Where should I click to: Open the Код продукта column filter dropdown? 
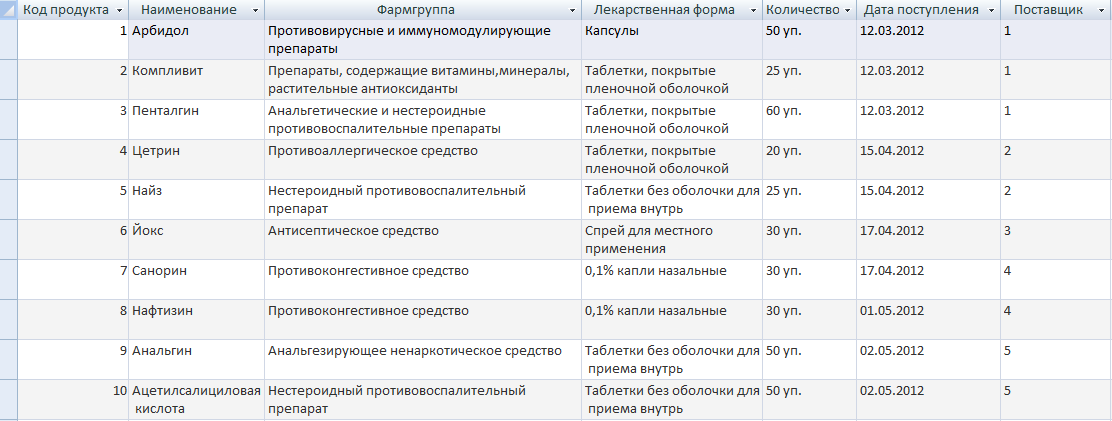click(118, 11)
